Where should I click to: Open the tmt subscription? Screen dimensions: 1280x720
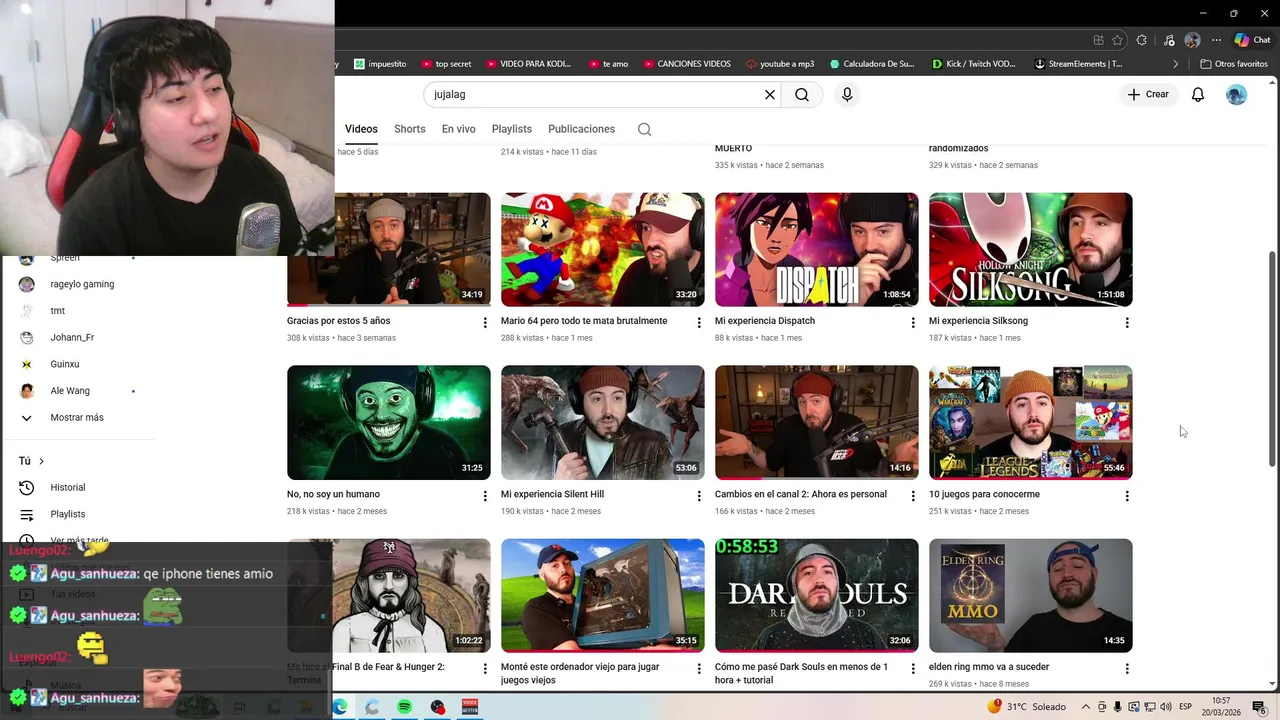click(x=57, y=311)
